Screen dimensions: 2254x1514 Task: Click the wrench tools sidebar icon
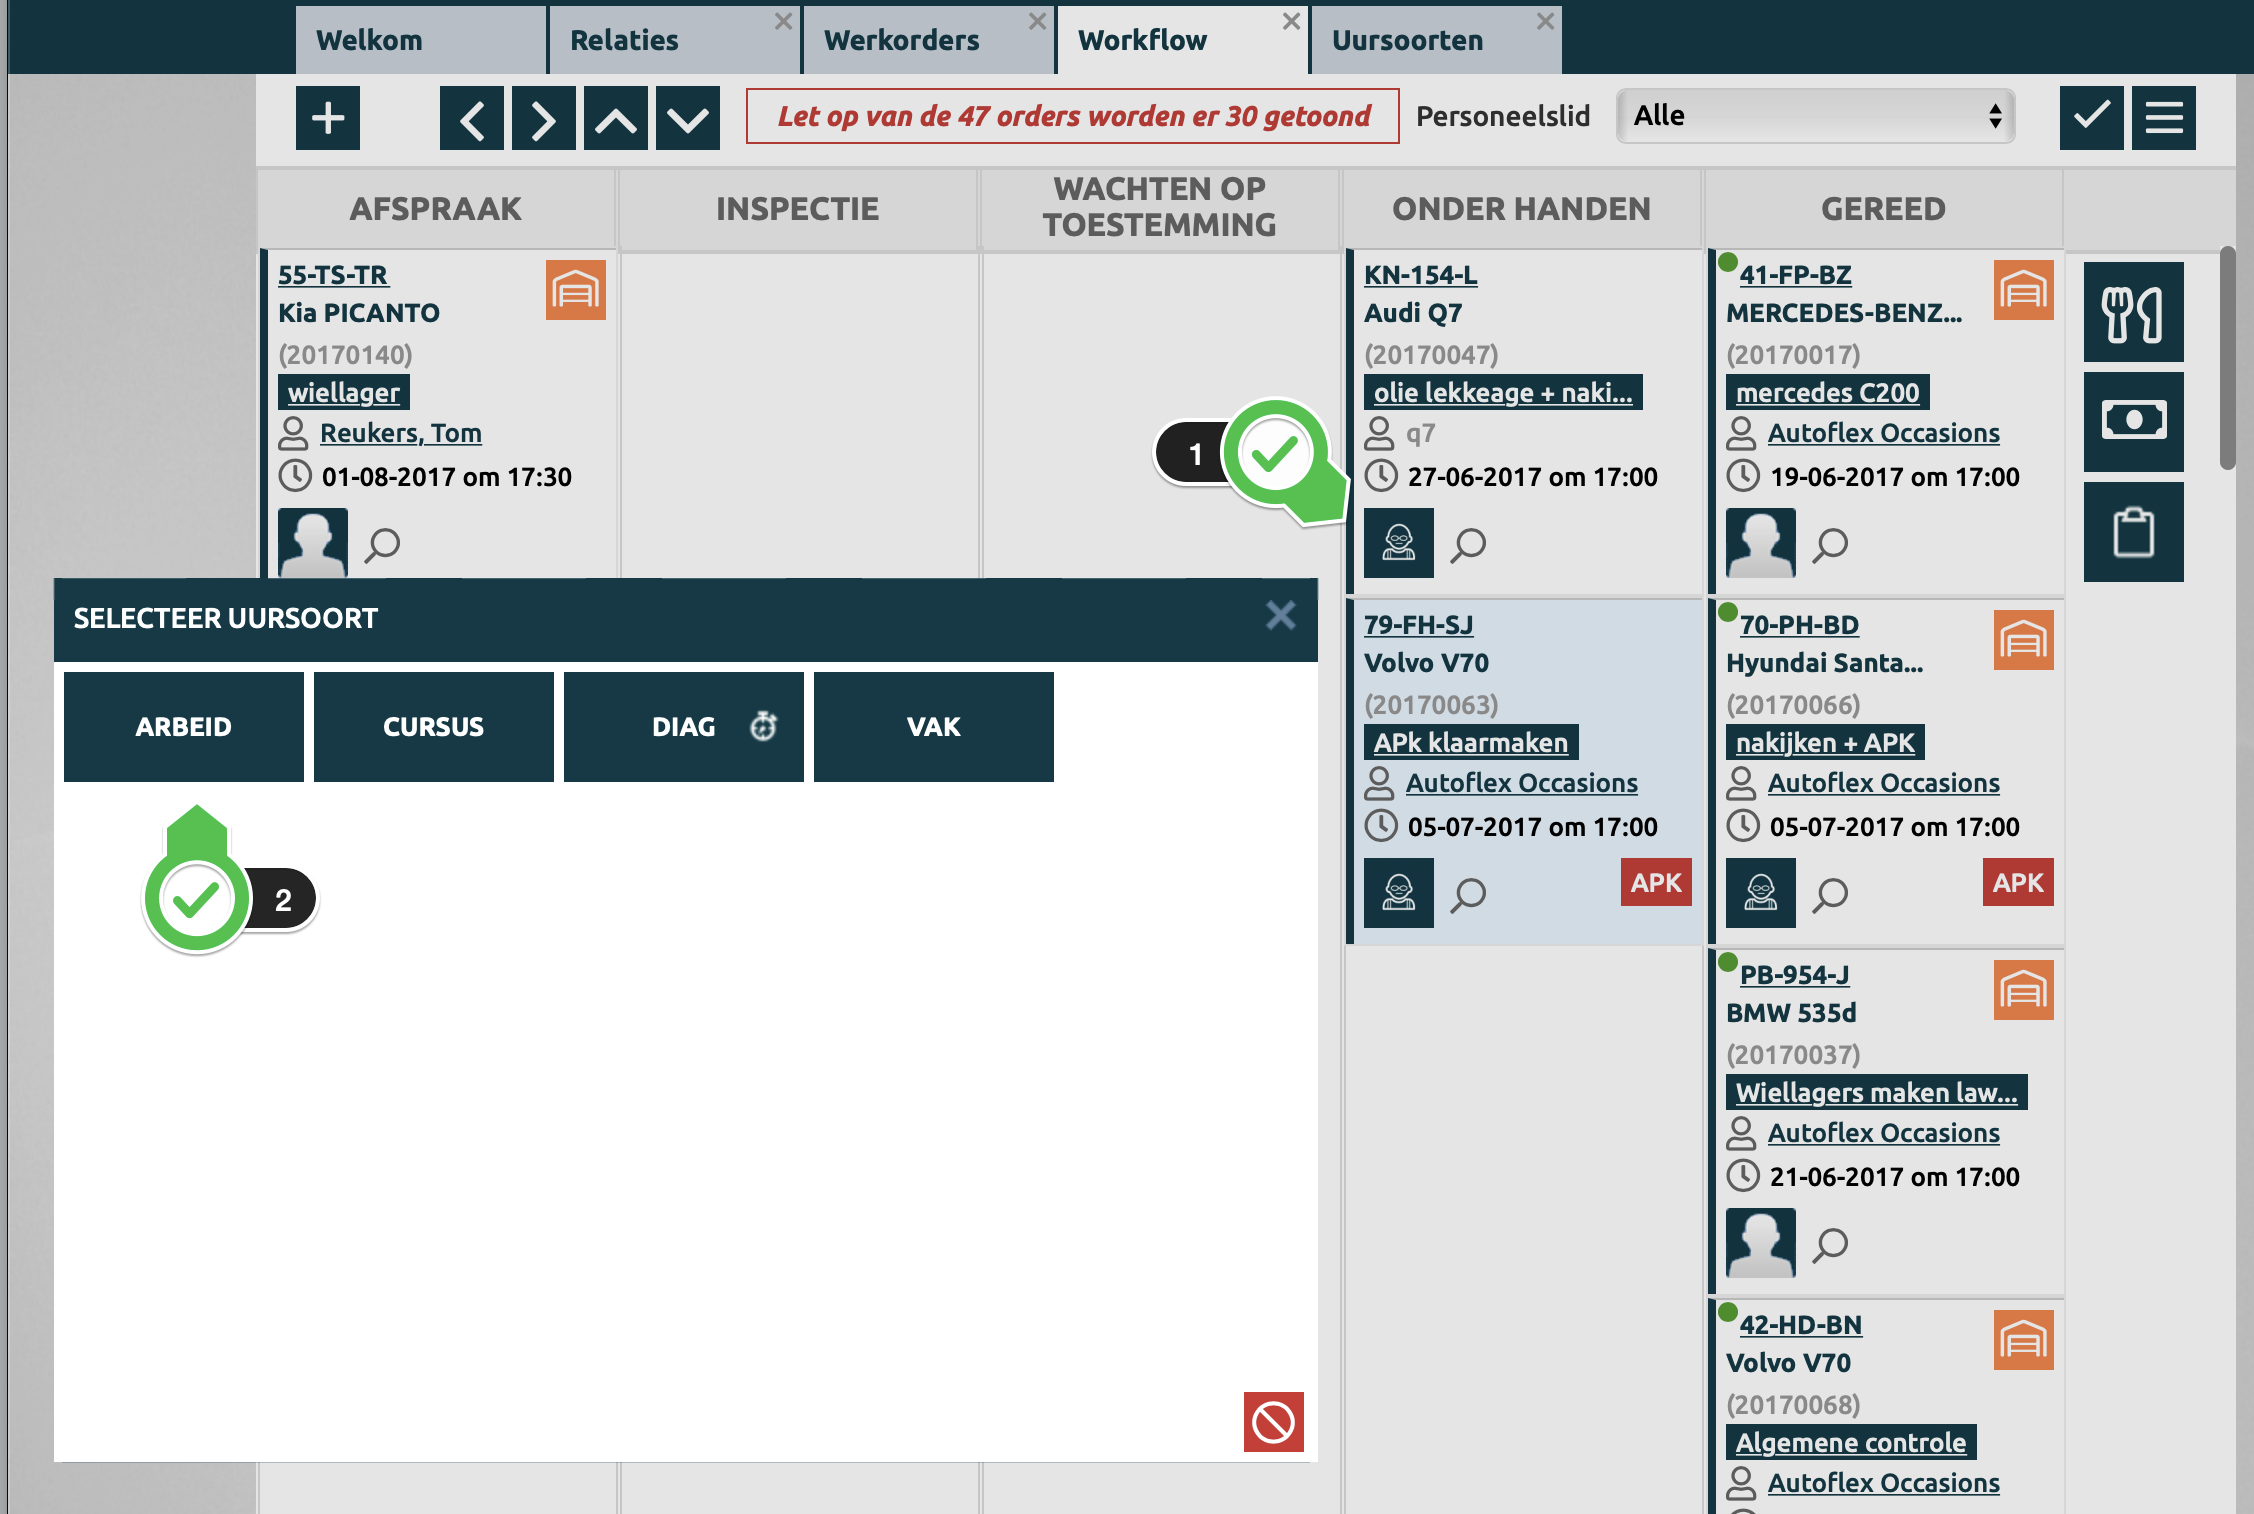click(2133, 312)
